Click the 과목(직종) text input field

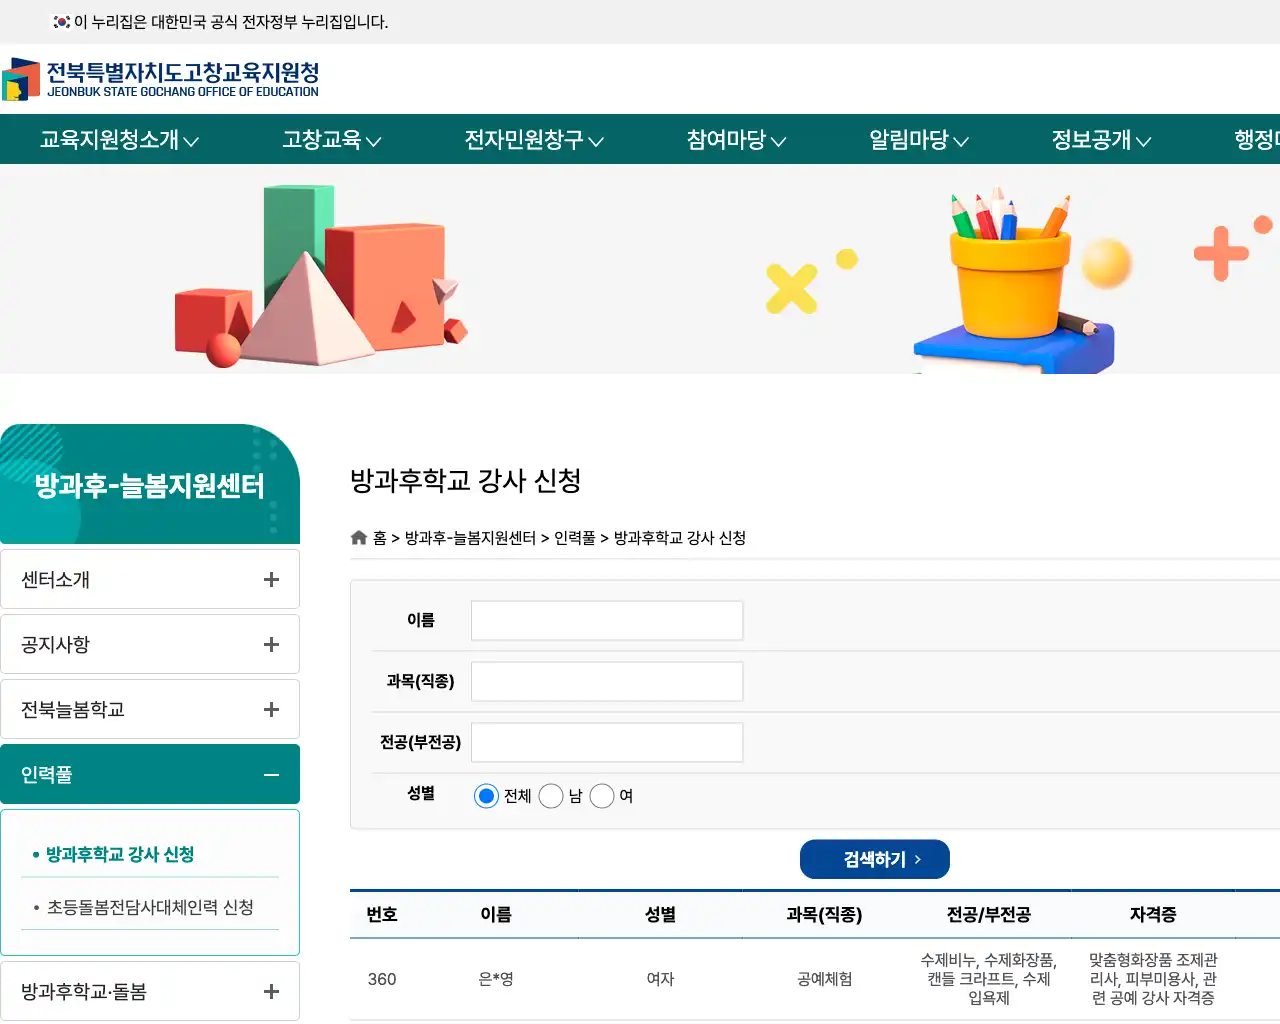point(606,681)
